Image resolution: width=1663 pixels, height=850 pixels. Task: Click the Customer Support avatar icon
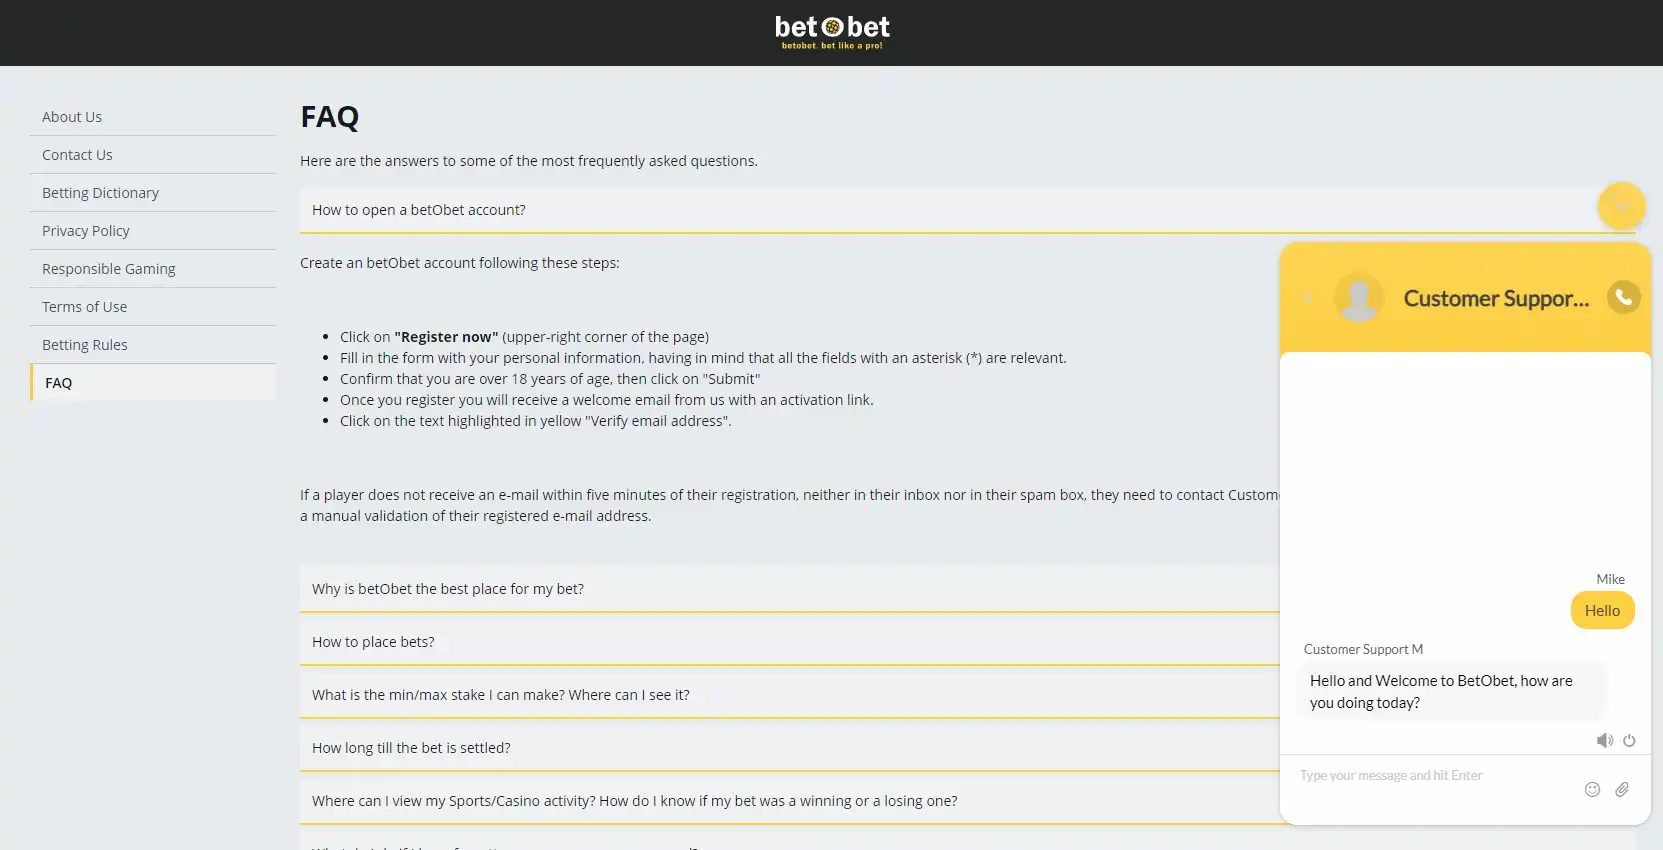coord(1359,297)
